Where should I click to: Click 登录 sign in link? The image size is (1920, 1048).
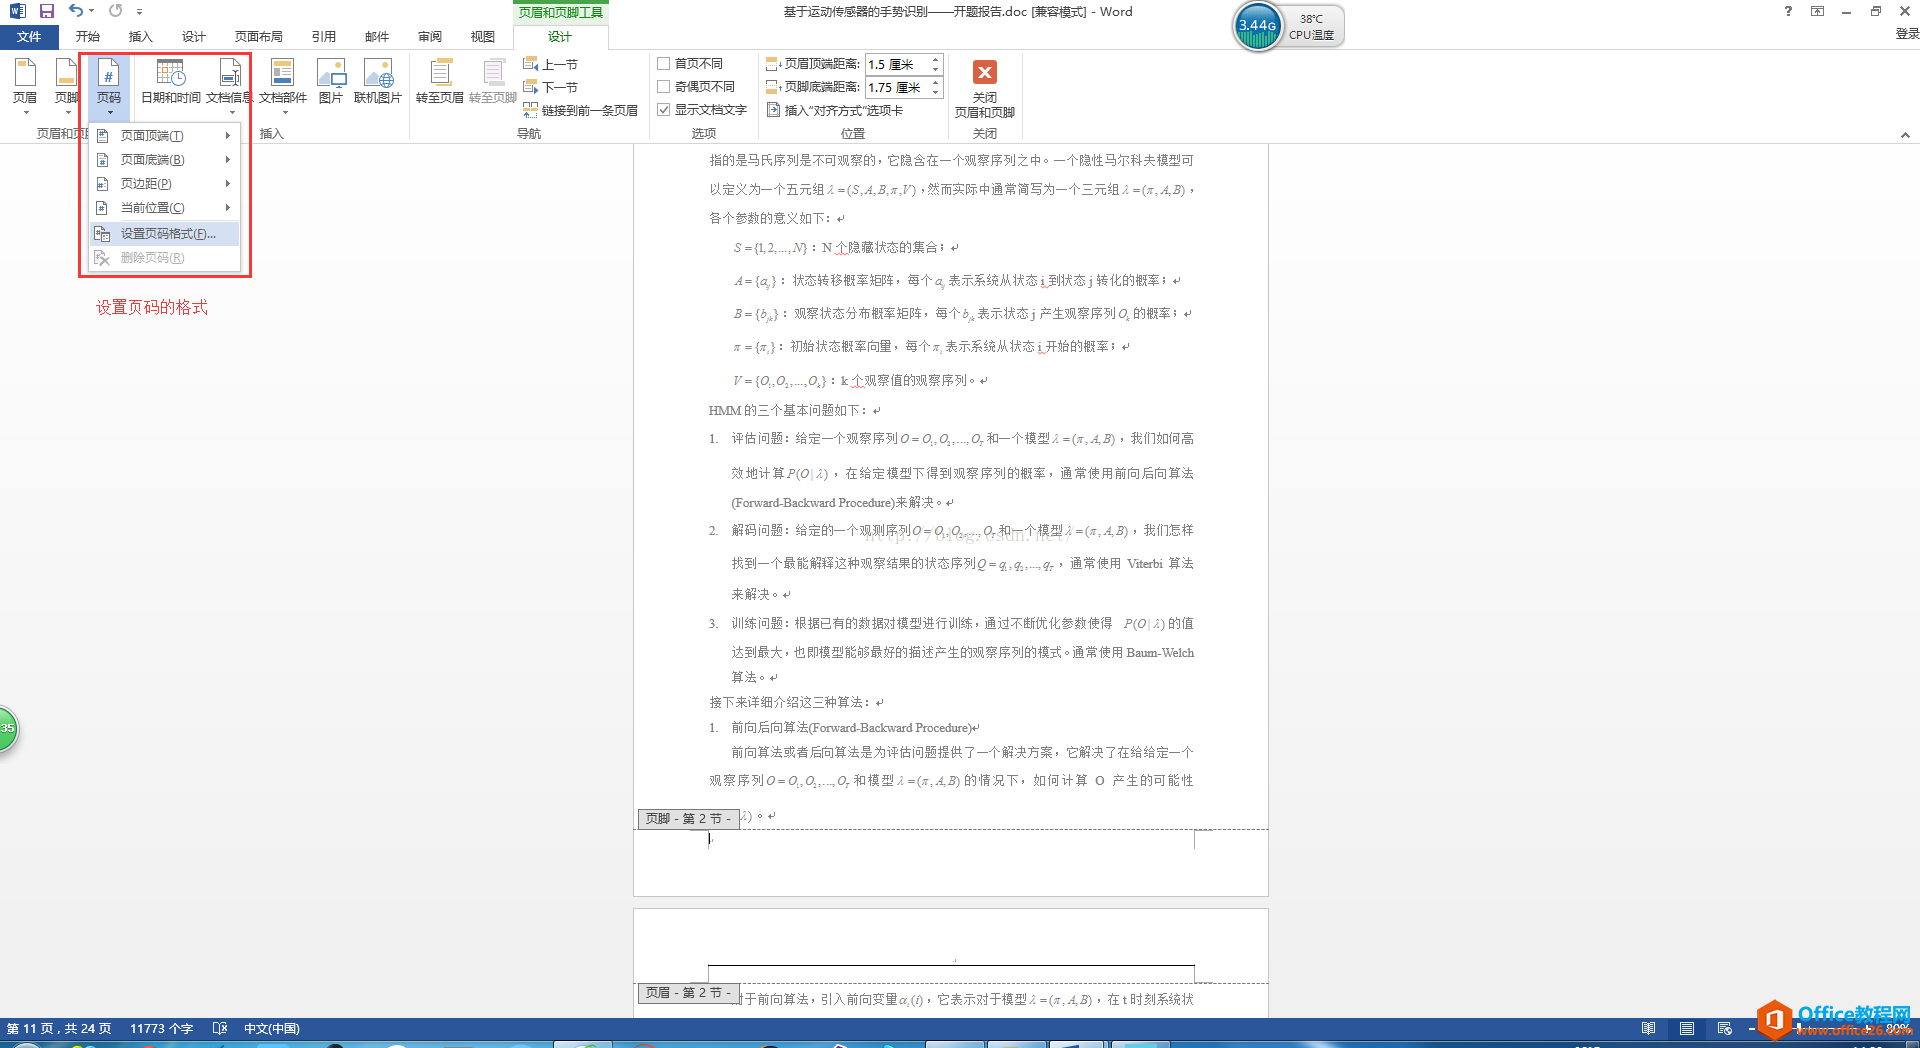(x=1907, y=34)
